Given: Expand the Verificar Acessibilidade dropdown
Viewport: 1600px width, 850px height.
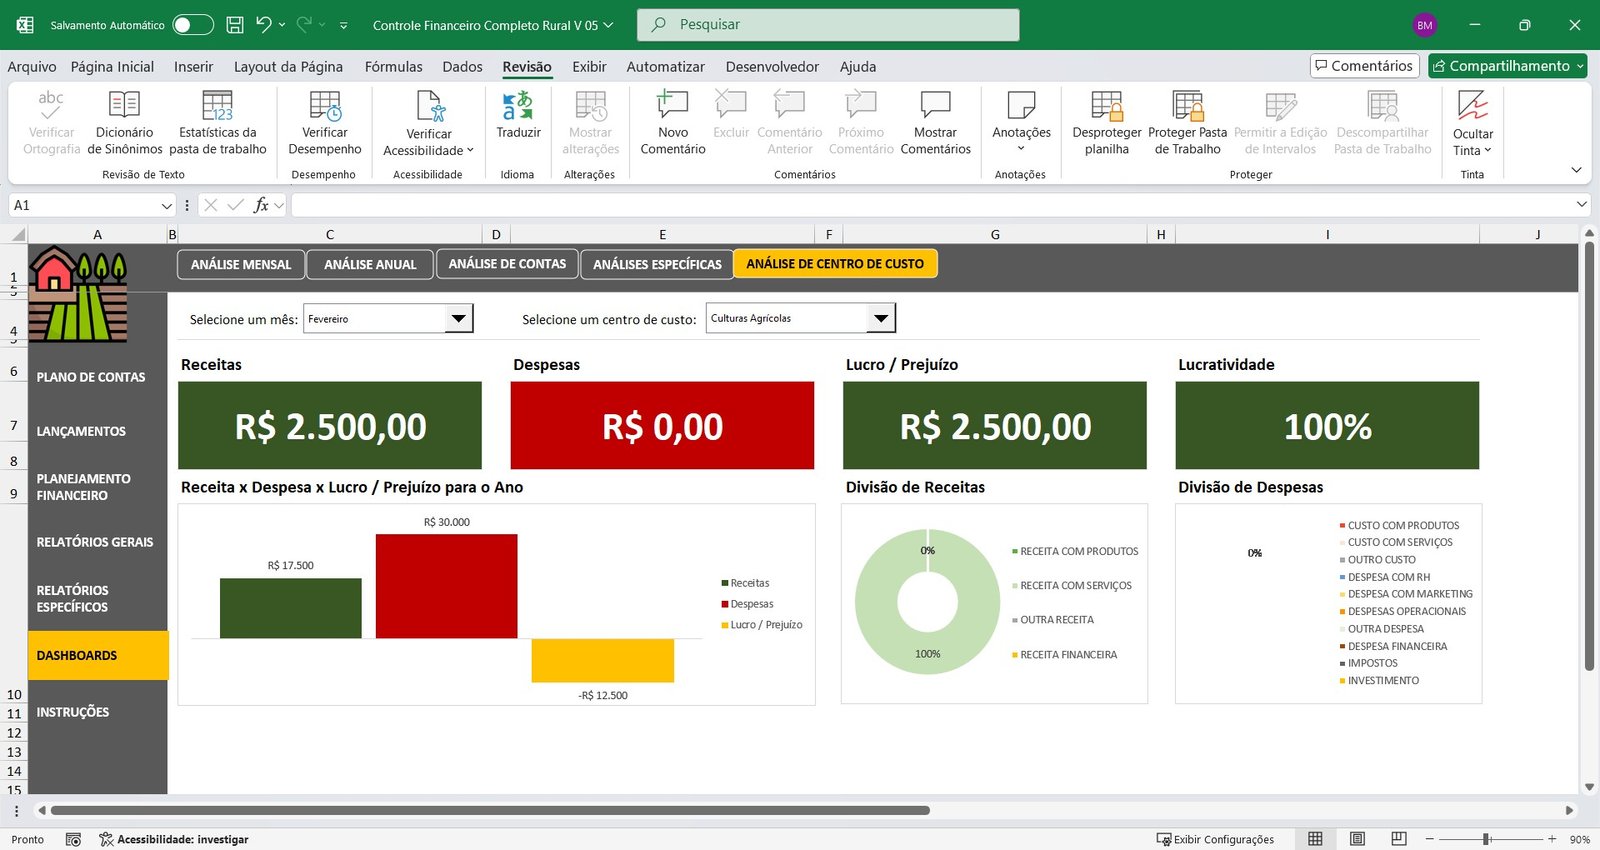Looking at the screenshot, I should (470, 151).
